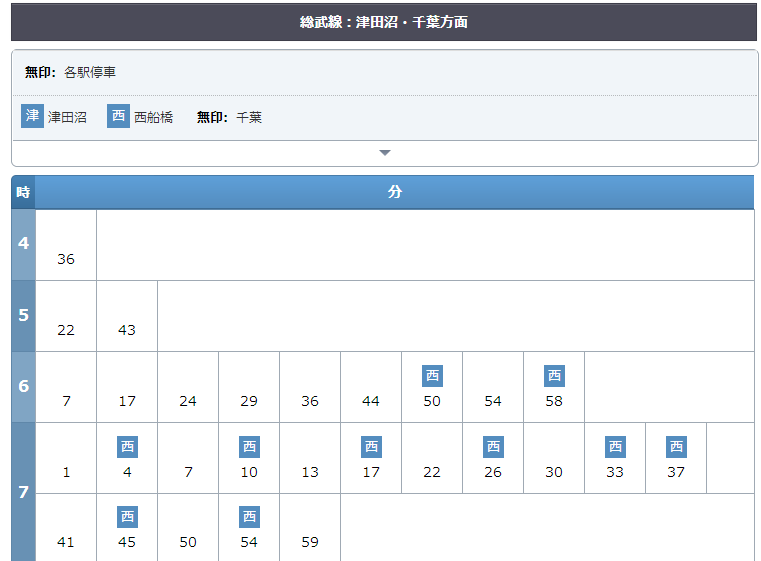Select the 7:59 departure time

click(x=310, y=542)
